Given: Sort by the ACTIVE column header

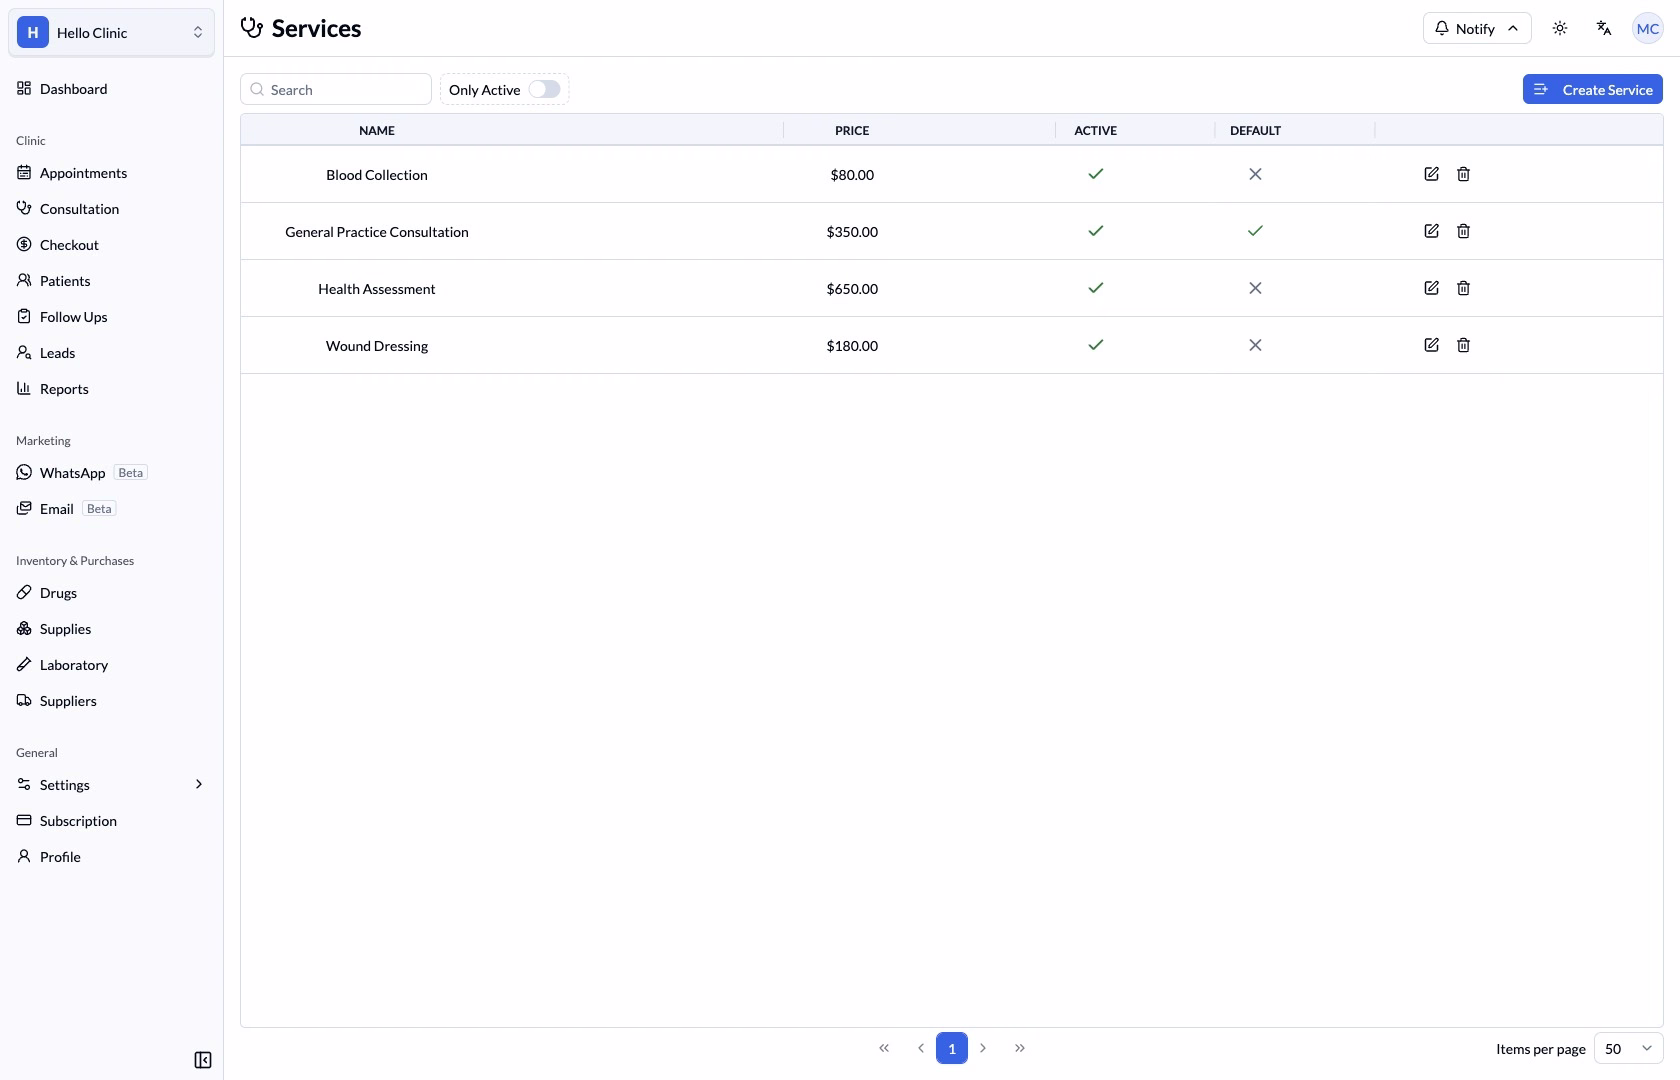Looking at the screenshot, I should [x=1095, y=130].
